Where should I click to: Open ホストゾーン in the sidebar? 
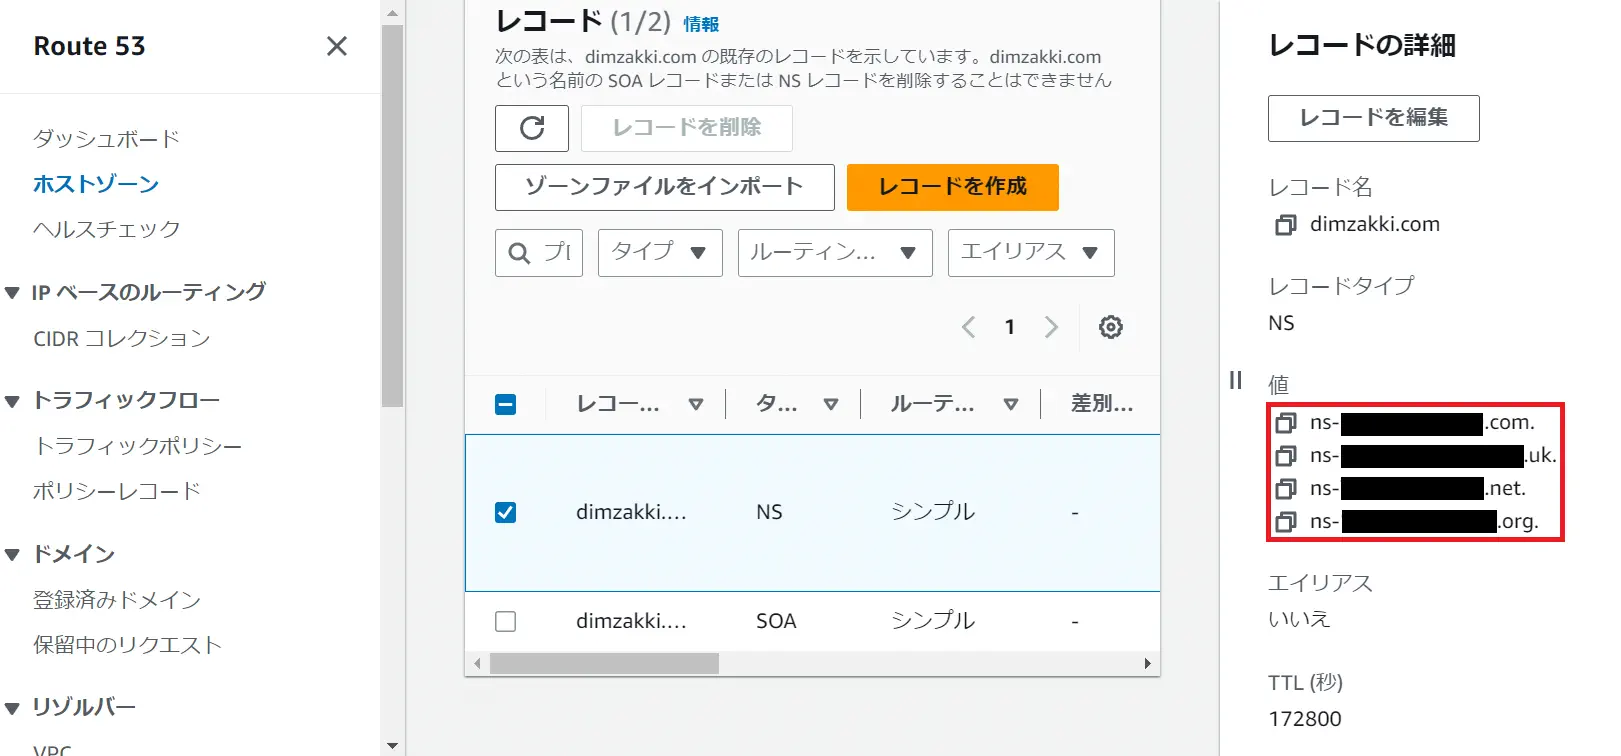[x=96, y=184]
